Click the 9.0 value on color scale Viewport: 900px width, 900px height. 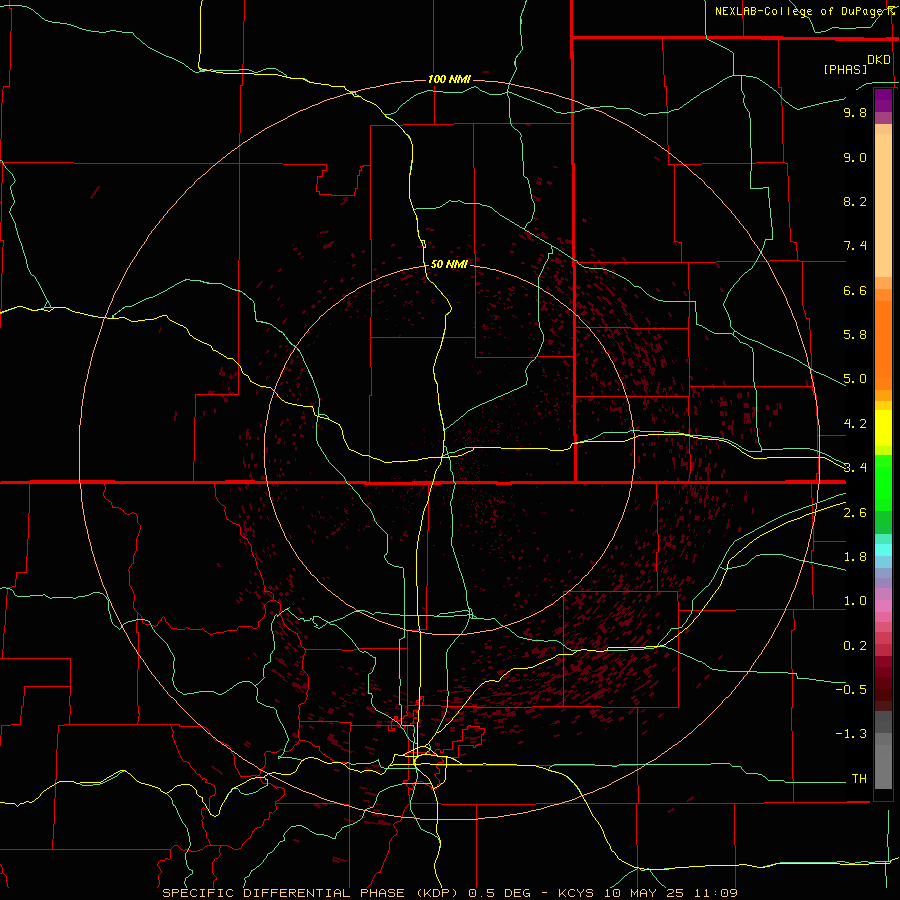tap(855, 157)
